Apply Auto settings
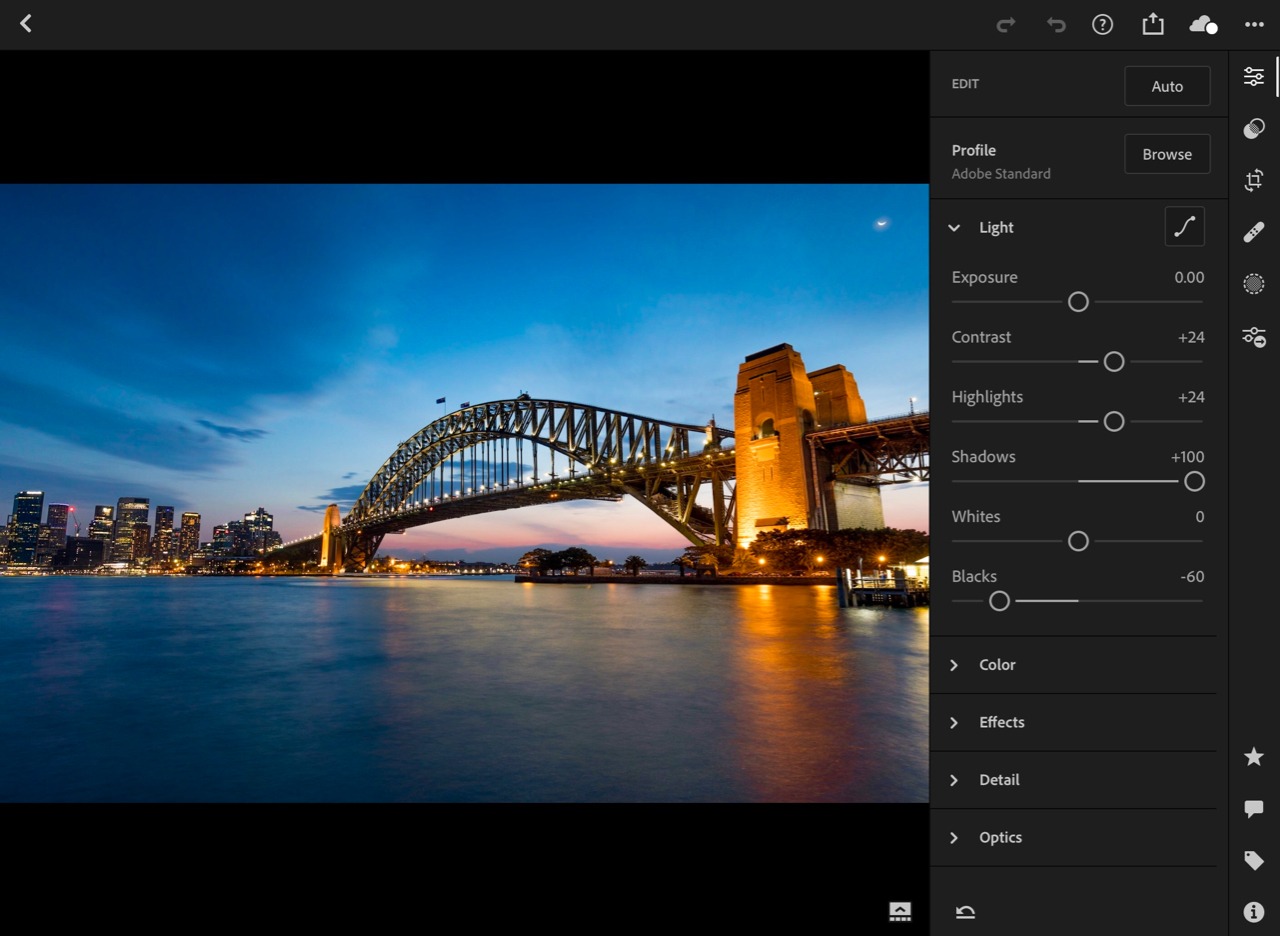This screenshot has height=936, width=1280. coord(1167,86)
